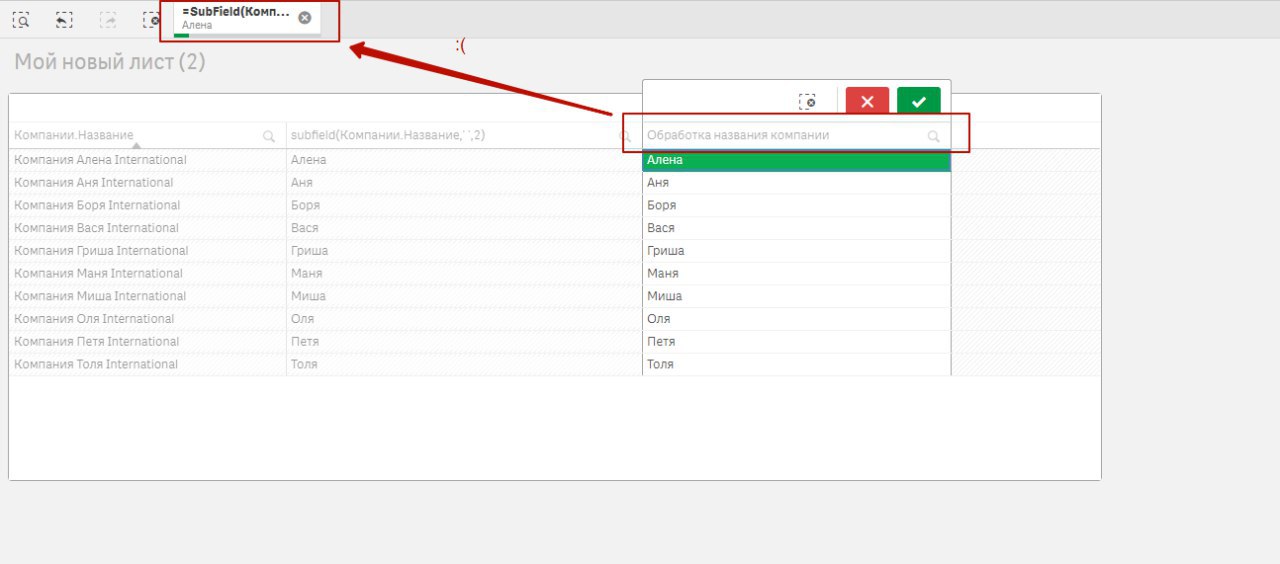This screenshot has height=564, width=1280.
Task: Select Боря in subfield table column
Action: click(464, 205)
